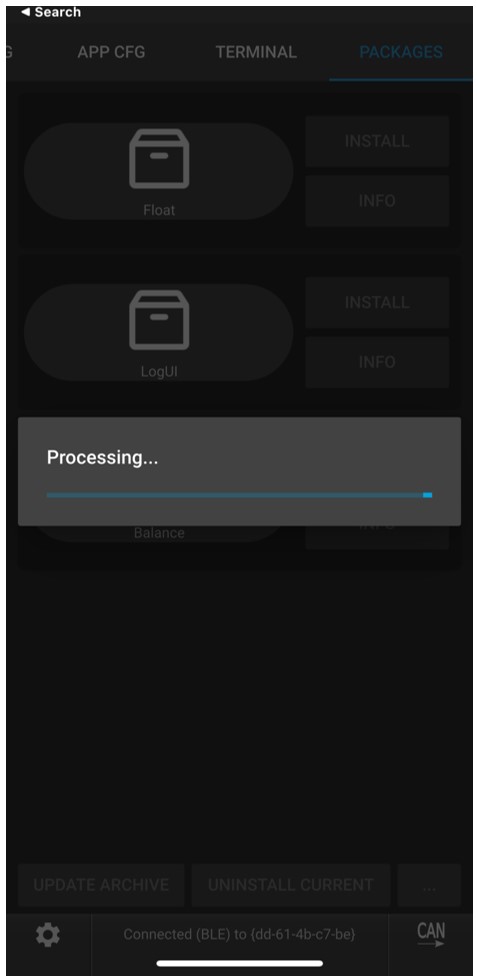477x978 pixels.
Task: Tap the Connected (BLE) status text
Action: pos(239,934)
